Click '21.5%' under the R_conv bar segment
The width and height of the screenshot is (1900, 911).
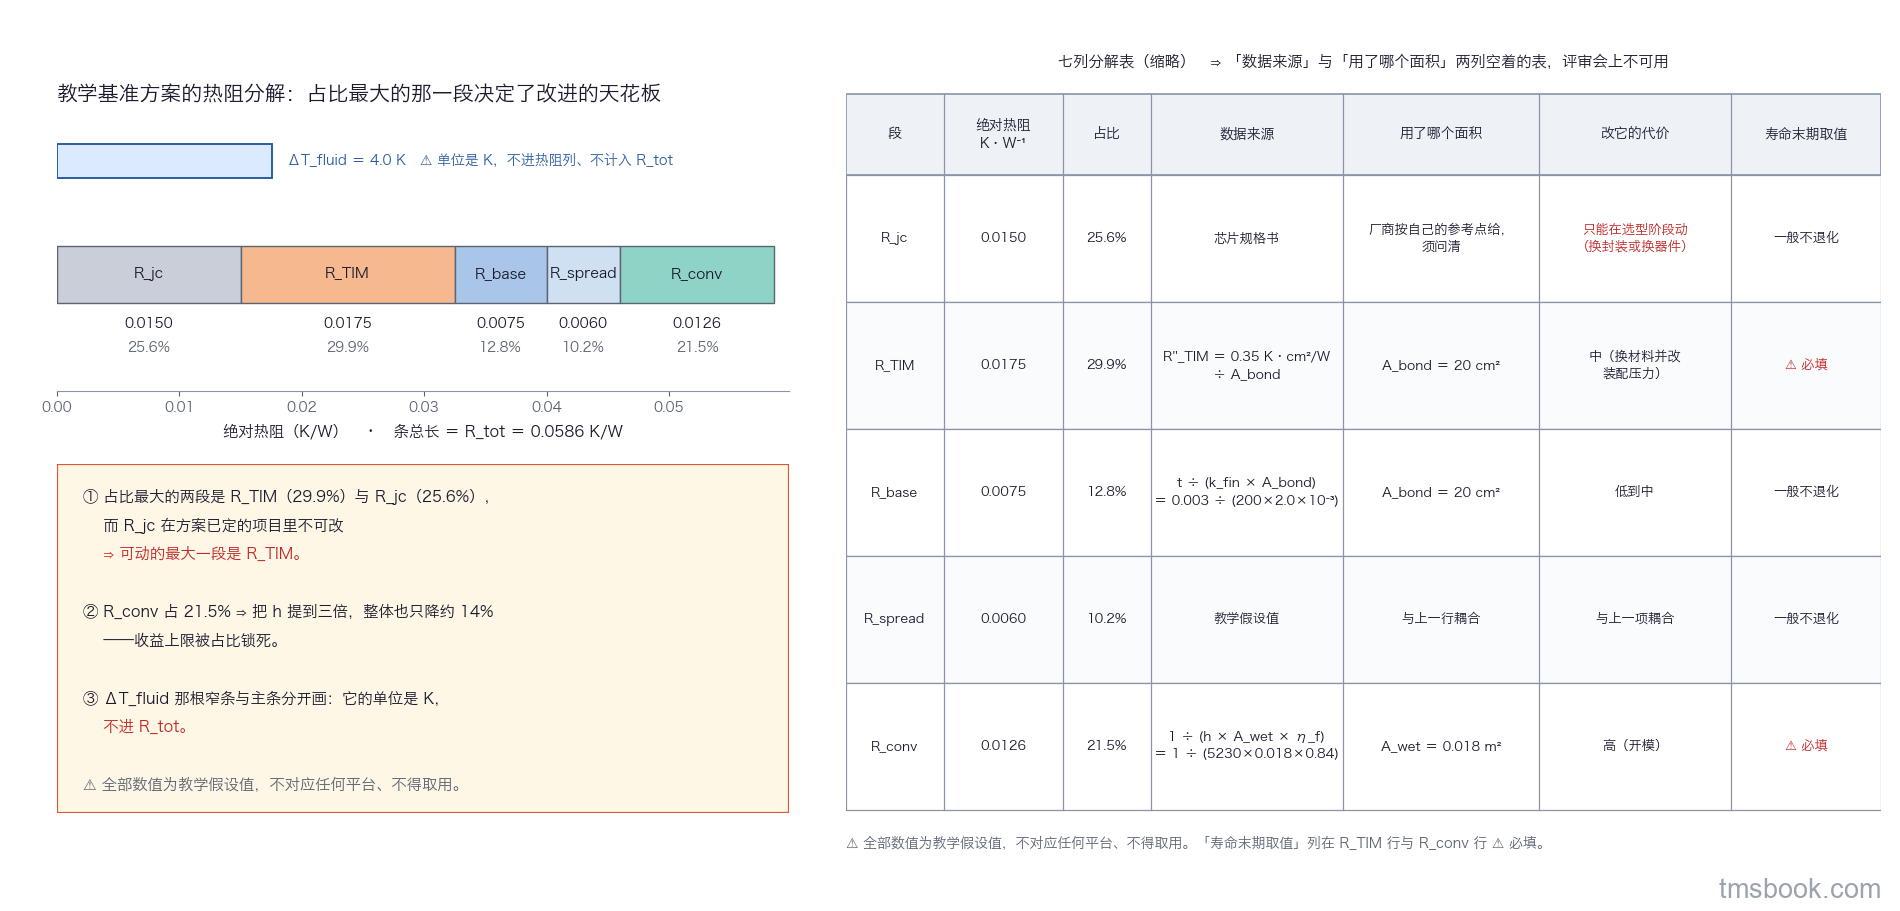click(698, 347)
